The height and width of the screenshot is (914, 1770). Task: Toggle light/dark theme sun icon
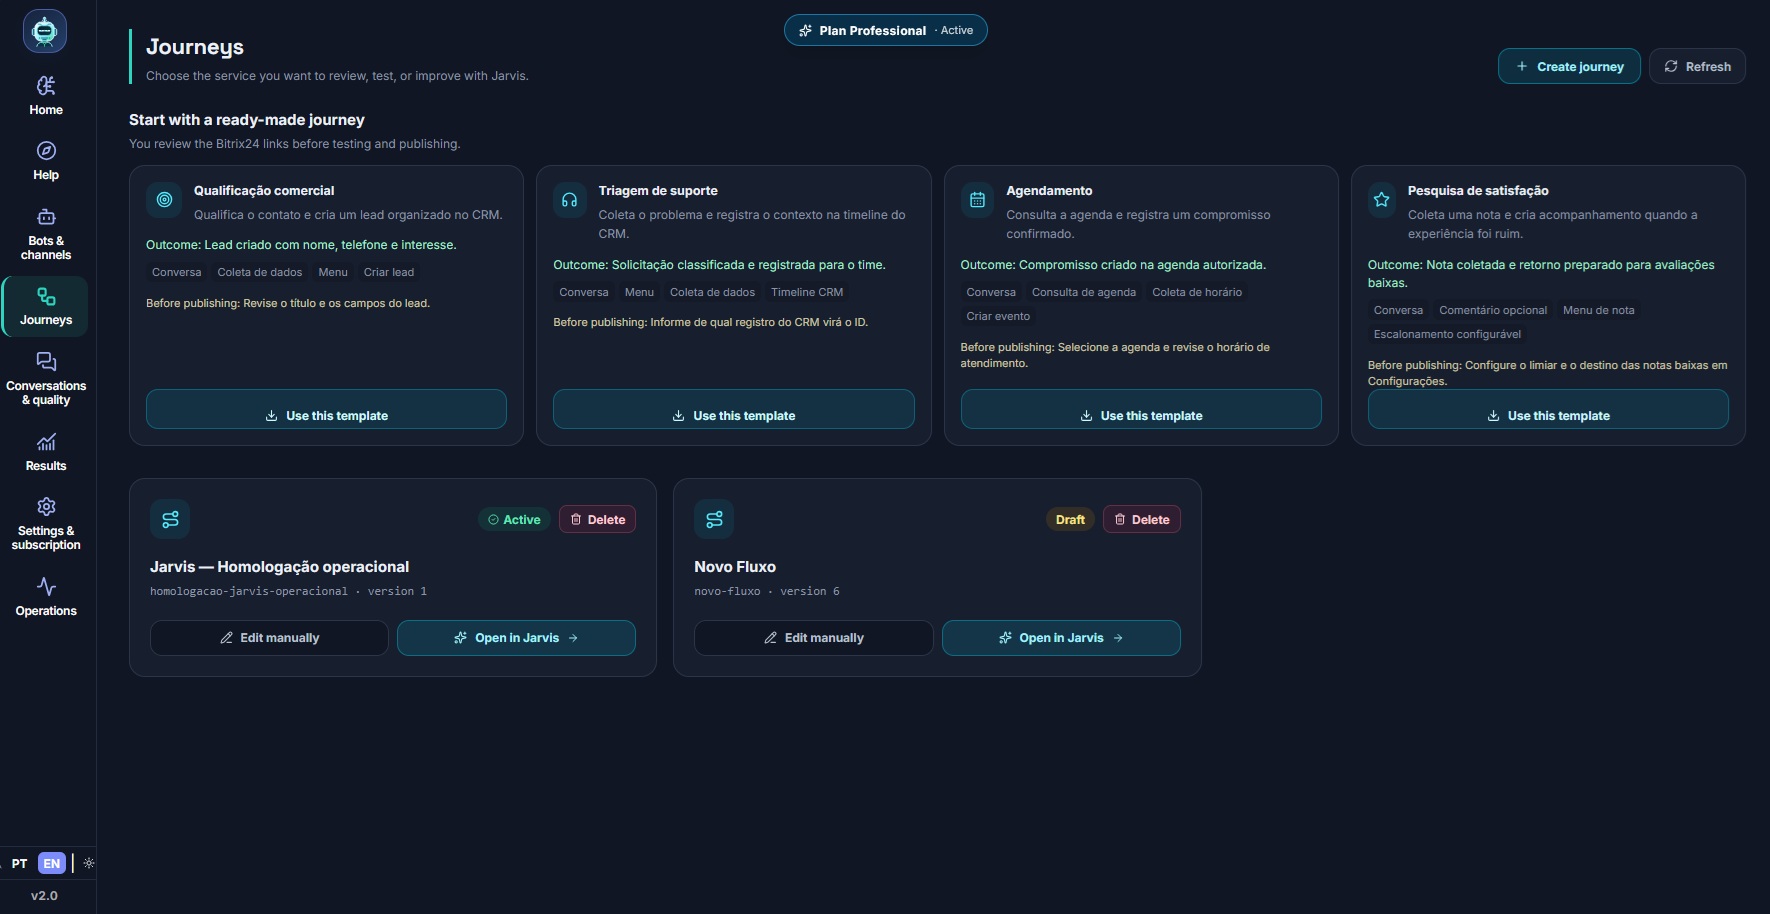(89, 863)
